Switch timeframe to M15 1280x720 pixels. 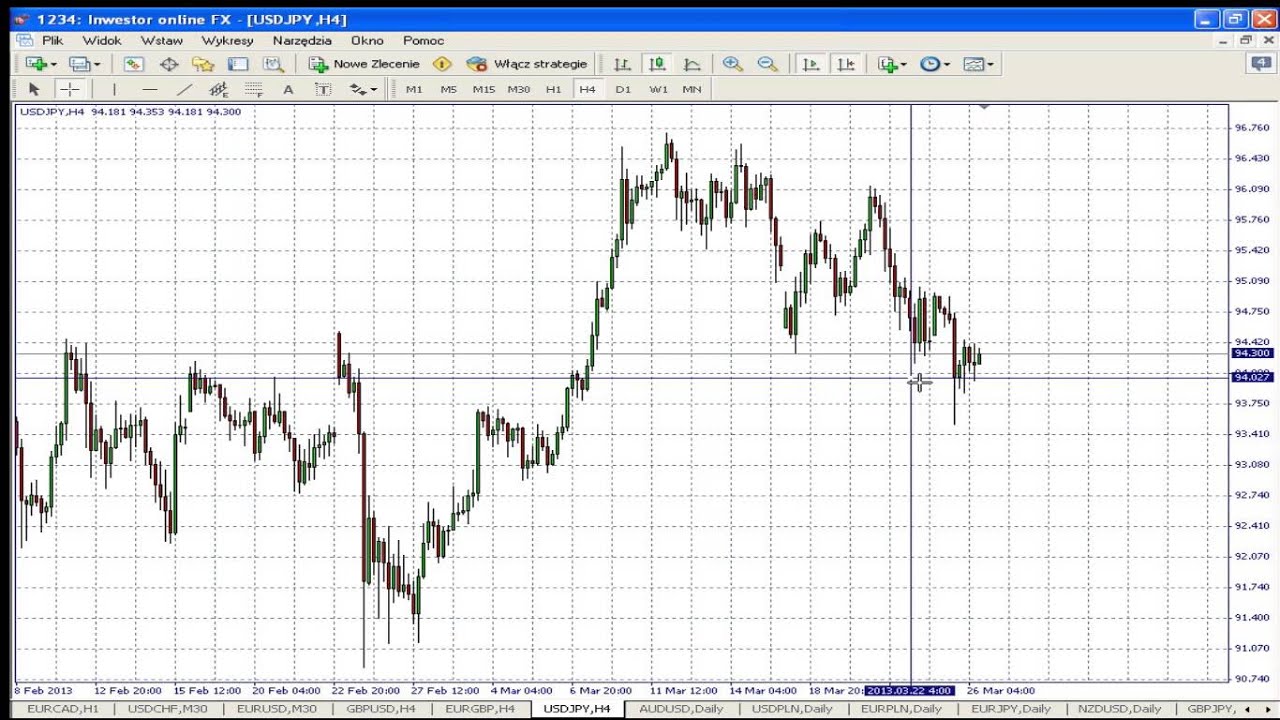484,89
